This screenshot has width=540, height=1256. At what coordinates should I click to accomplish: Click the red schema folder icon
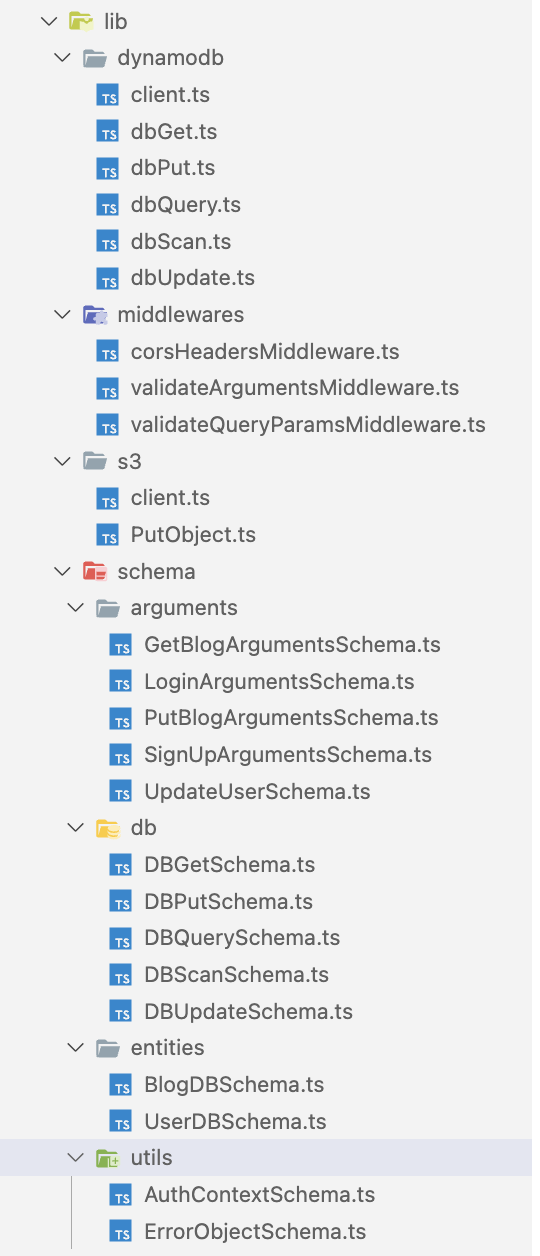[x=95, y=571]
